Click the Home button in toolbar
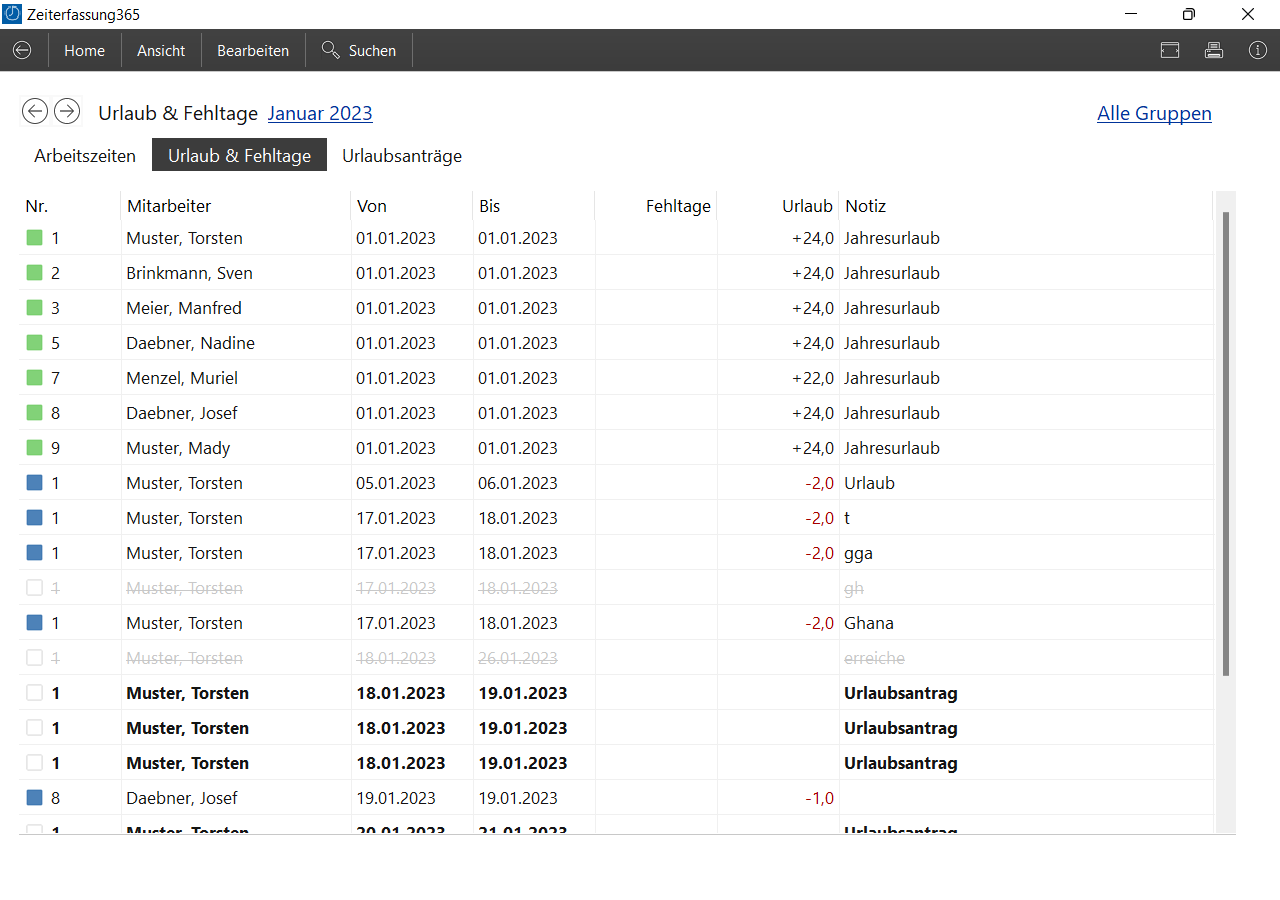This screenshot has height=900, width=1280. click(x=84, y=50)
